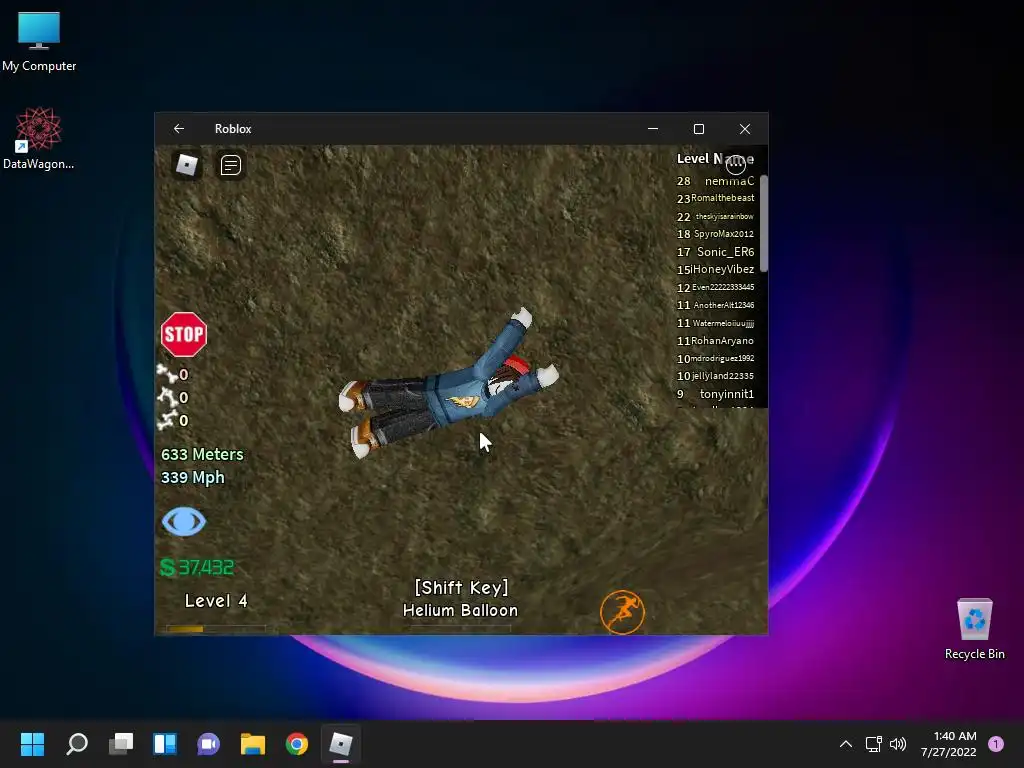Viewport: 1024px width, 768px height.
Task: Click the [Shift Key] Helium Balloon prompt
Action: pyautogui.click(x=460, y=598)
